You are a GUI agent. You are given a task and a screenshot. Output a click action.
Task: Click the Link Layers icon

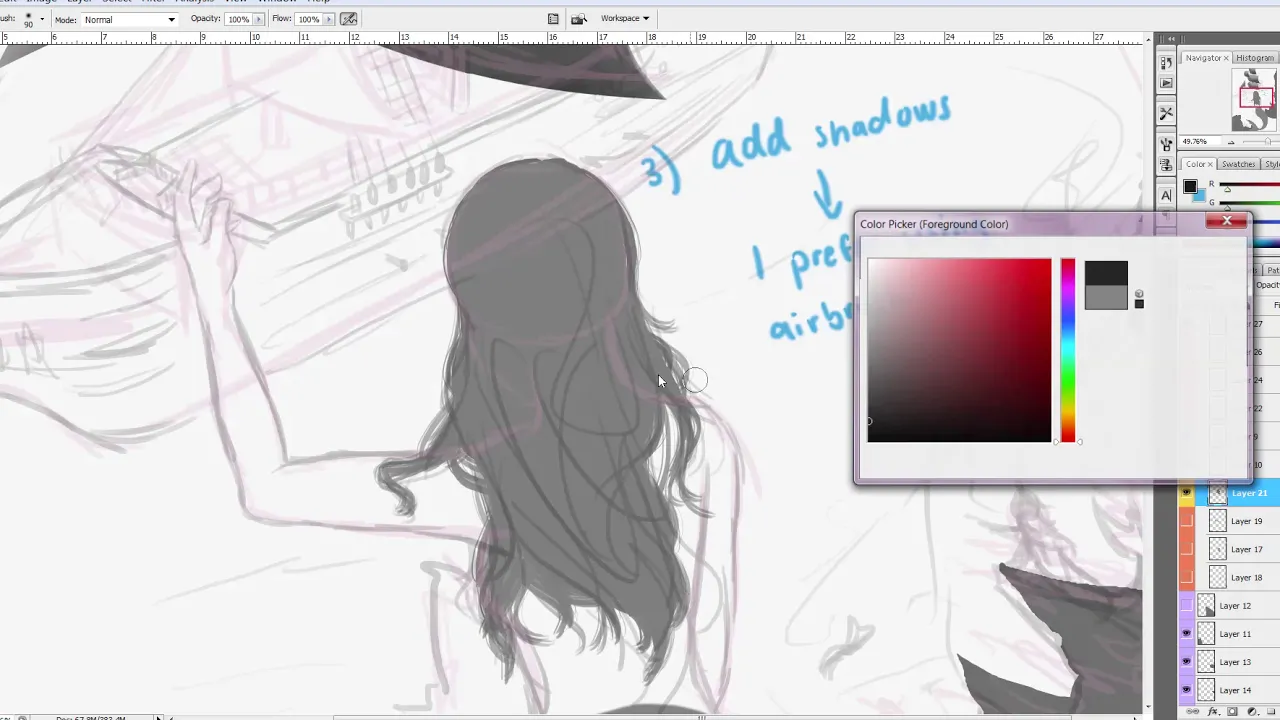click(1192, 711)
